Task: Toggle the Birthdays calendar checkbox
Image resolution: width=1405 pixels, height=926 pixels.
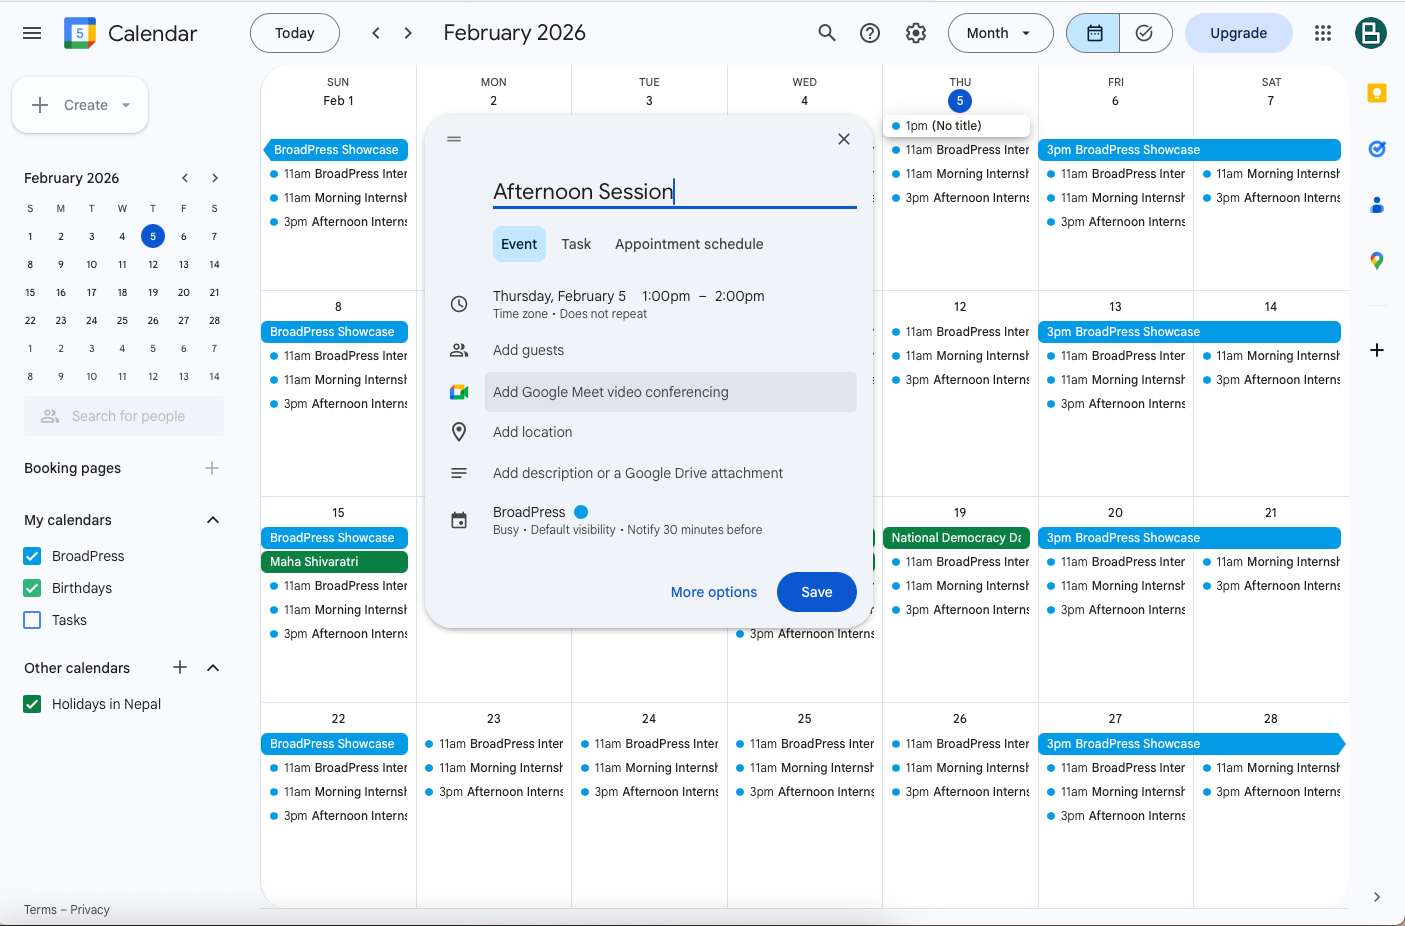Action: point(32,588)
